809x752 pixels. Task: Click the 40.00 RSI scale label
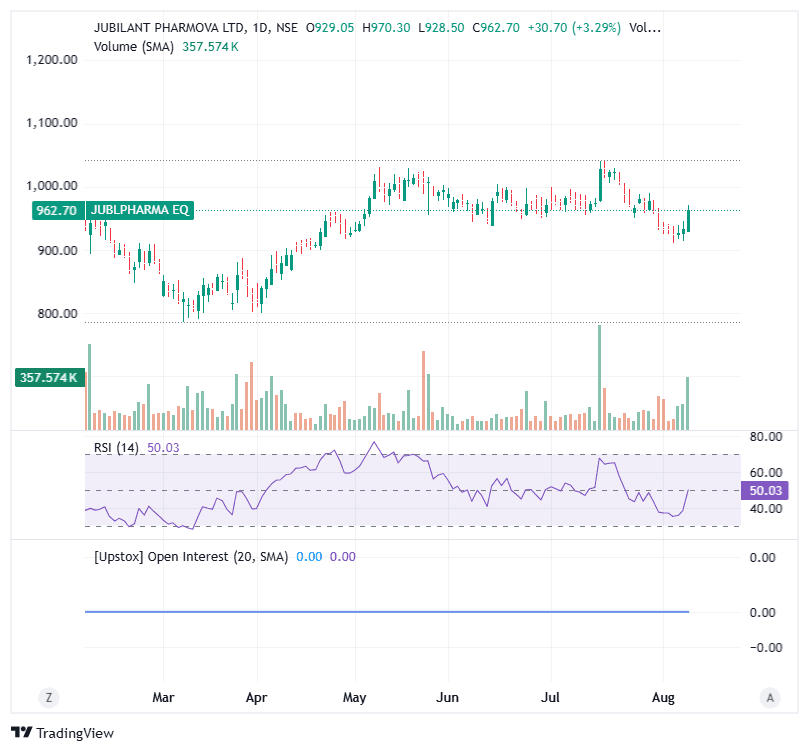pyautogui.click(x=766, y=509)
